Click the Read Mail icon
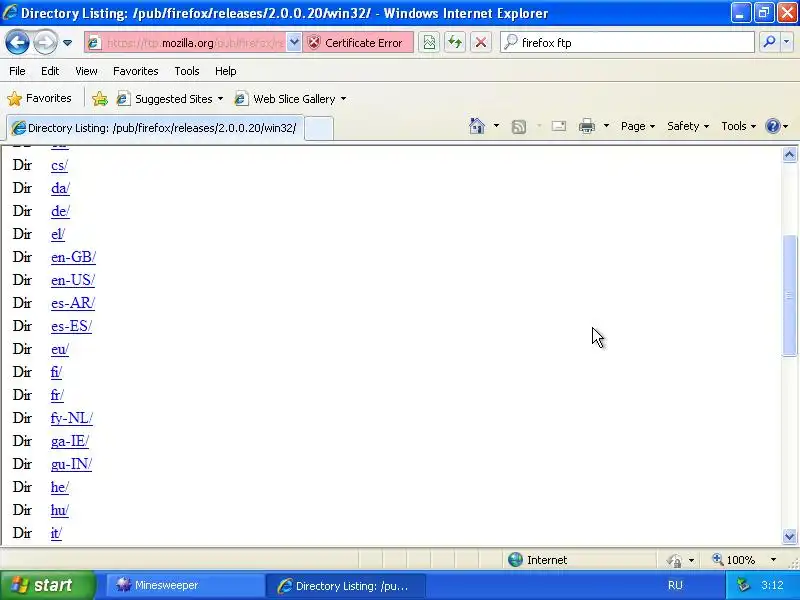Image resolution: width=800 pixels, height=600 pixels. click(559, 126)
